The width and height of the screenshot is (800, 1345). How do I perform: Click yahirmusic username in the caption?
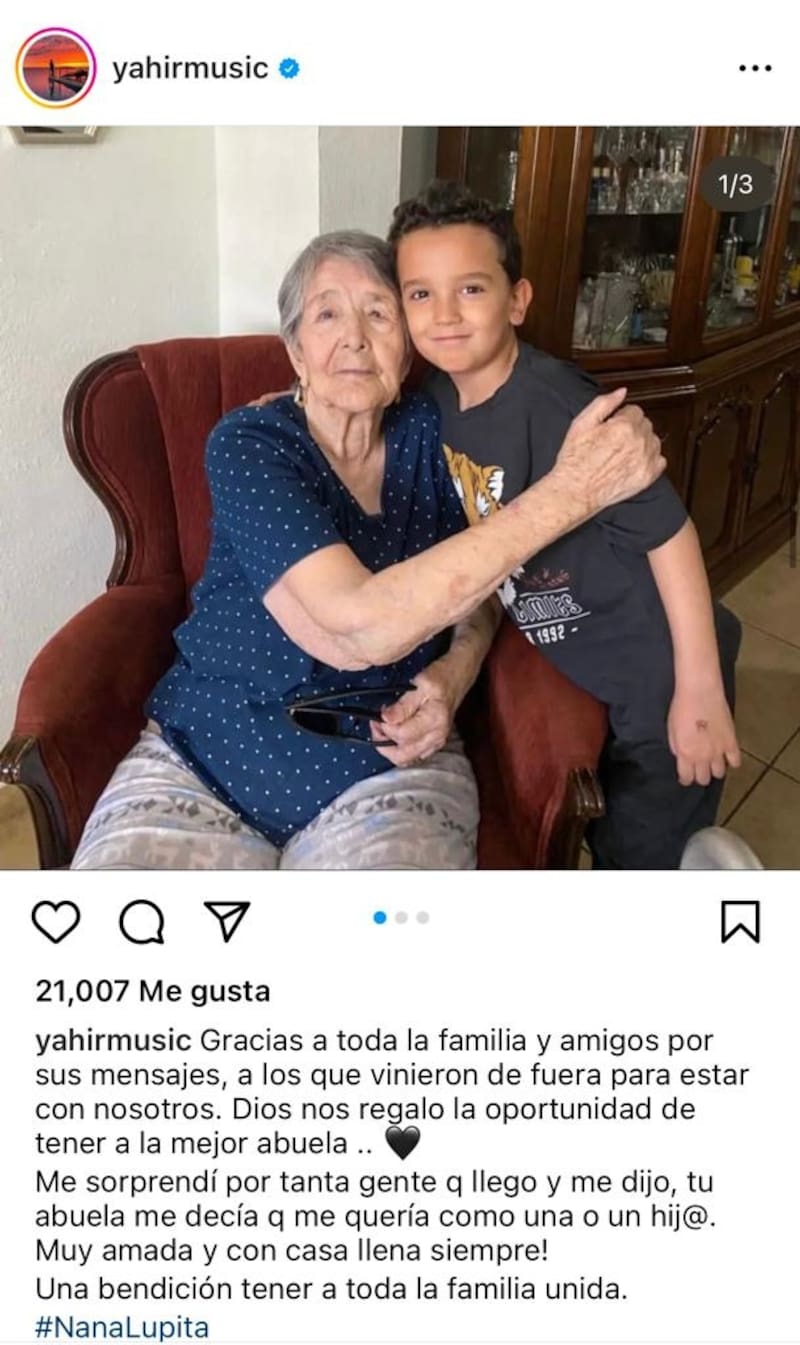pyautogui.click(x=112, y=1040)
